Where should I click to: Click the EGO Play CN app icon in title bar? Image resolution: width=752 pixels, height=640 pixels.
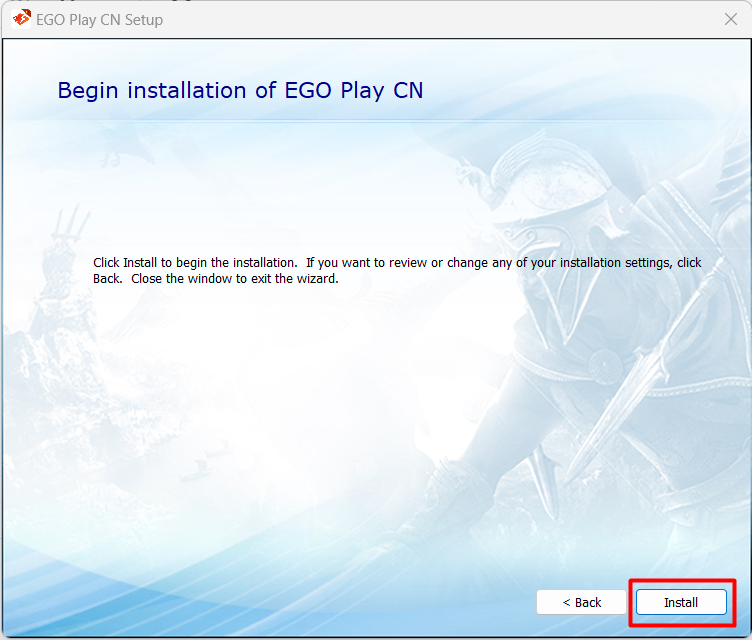coord(21,19)
